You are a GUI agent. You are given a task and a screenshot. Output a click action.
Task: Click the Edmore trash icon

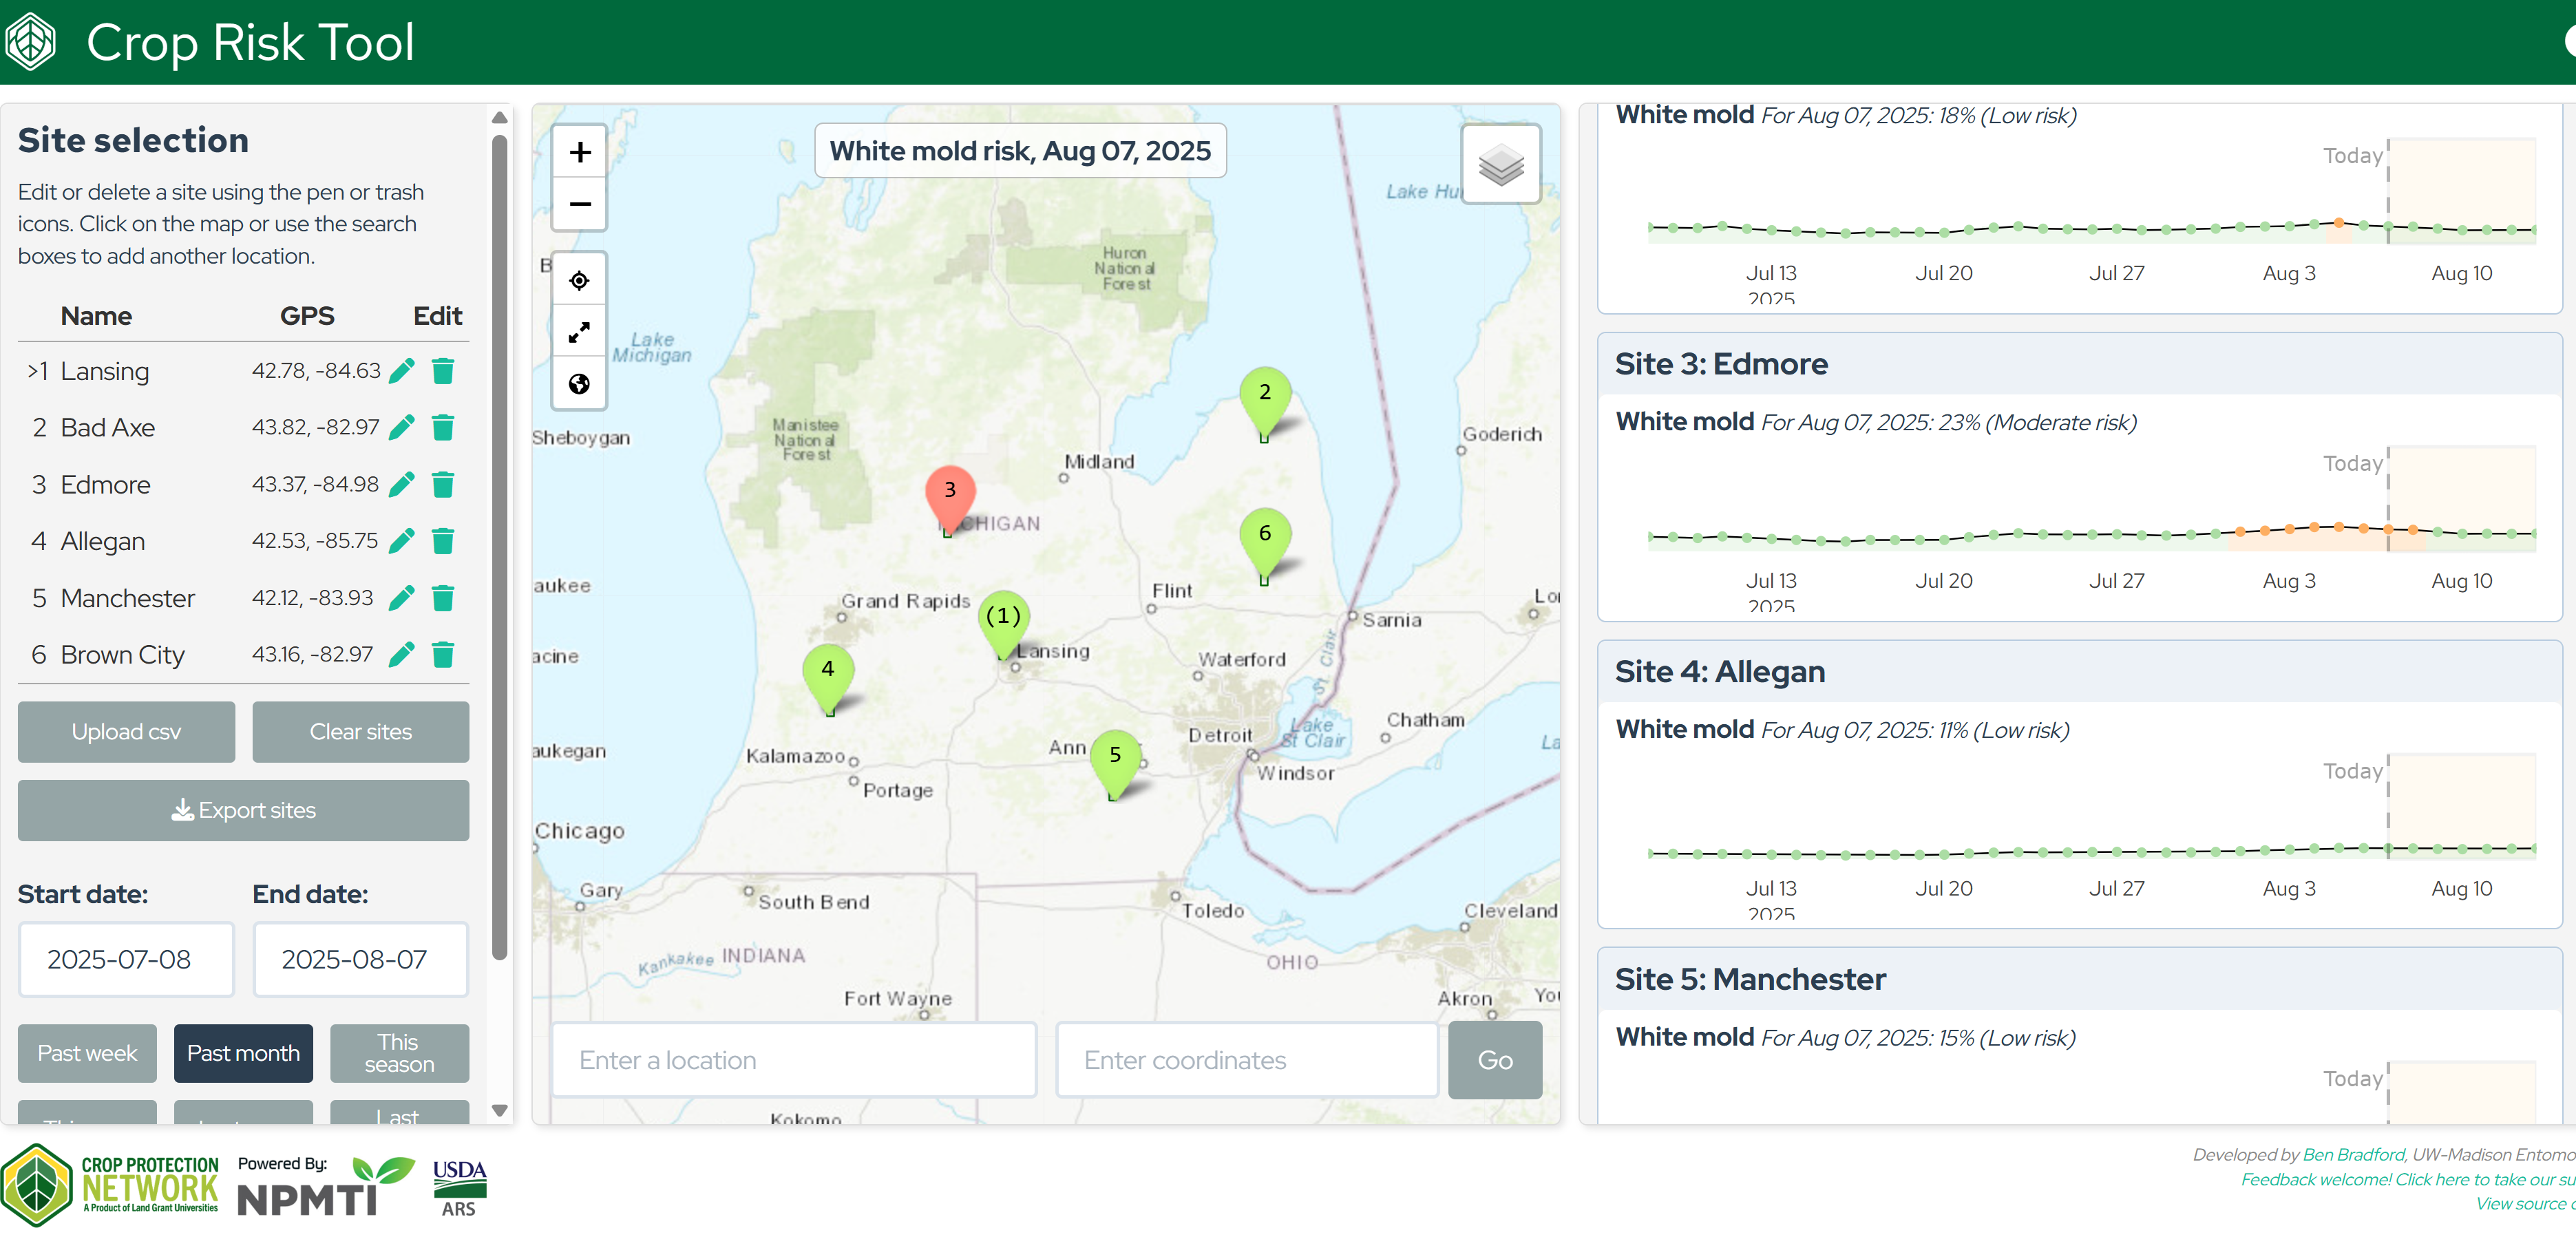point(443,485)
